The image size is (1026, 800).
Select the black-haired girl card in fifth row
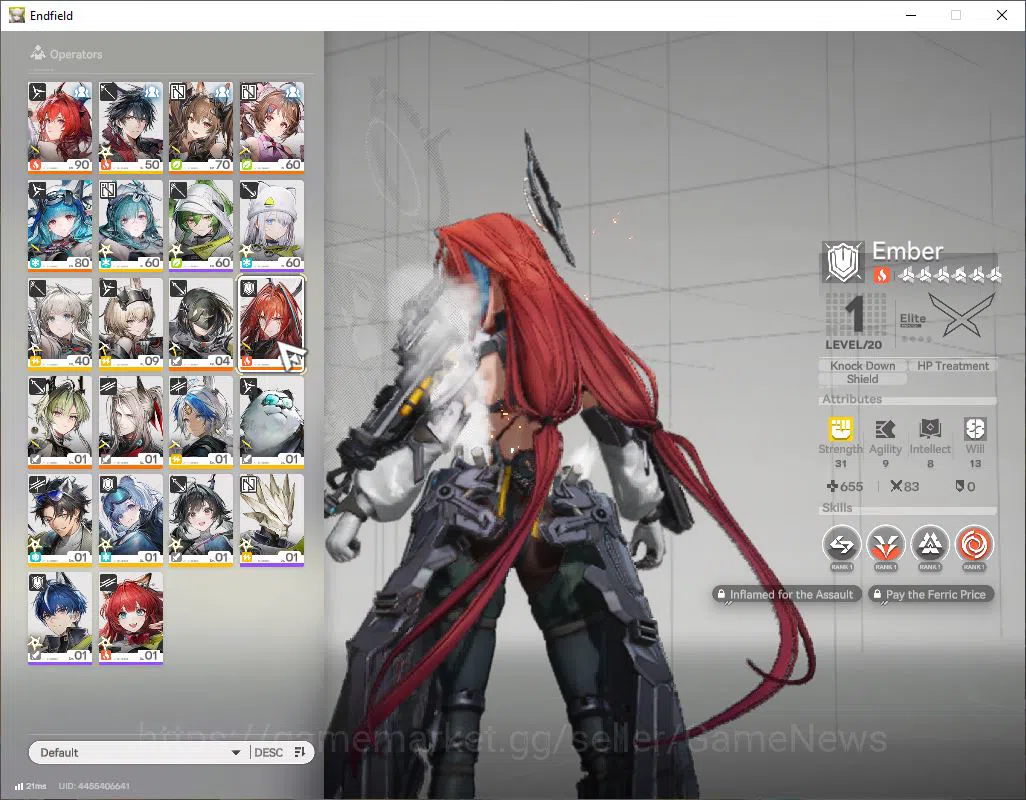201,520
